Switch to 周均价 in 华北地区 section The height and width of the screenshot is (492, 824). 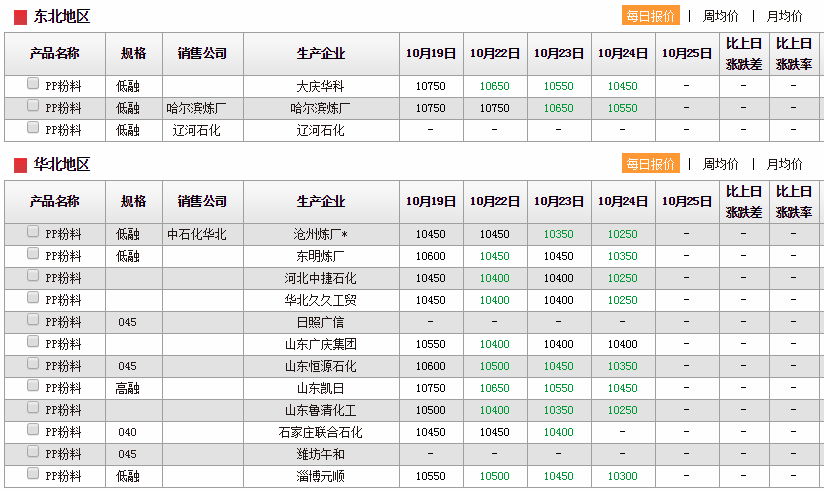pos(720,165)
